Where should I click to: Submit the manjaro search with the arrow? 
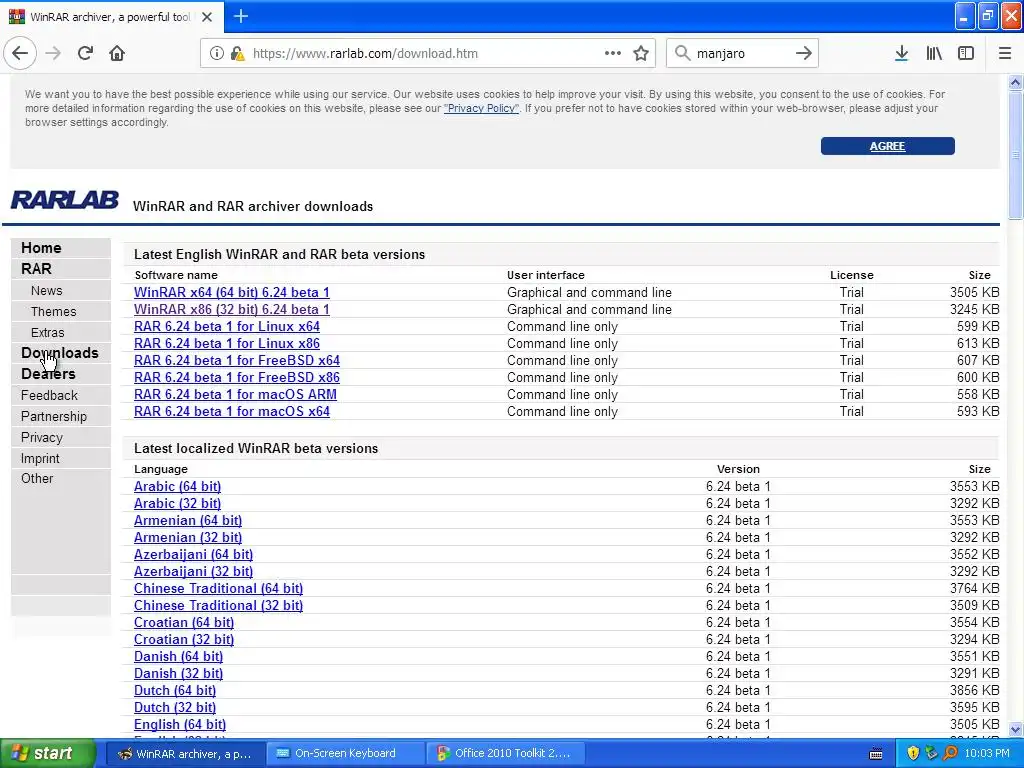click(x=804, y=53)
